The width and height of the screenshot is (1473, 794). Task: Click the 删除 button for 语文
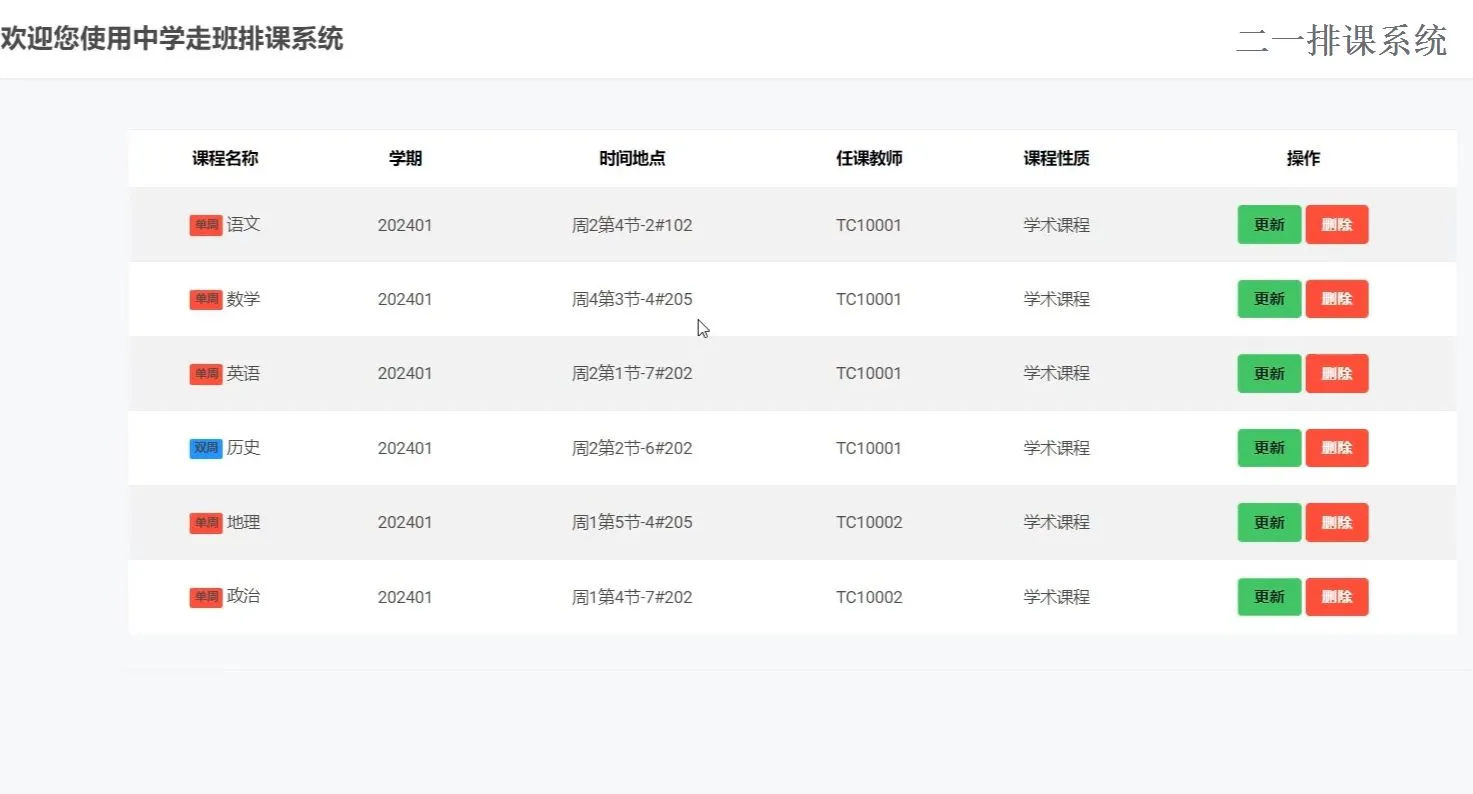pyautogui.click(x=1337, y=225)
